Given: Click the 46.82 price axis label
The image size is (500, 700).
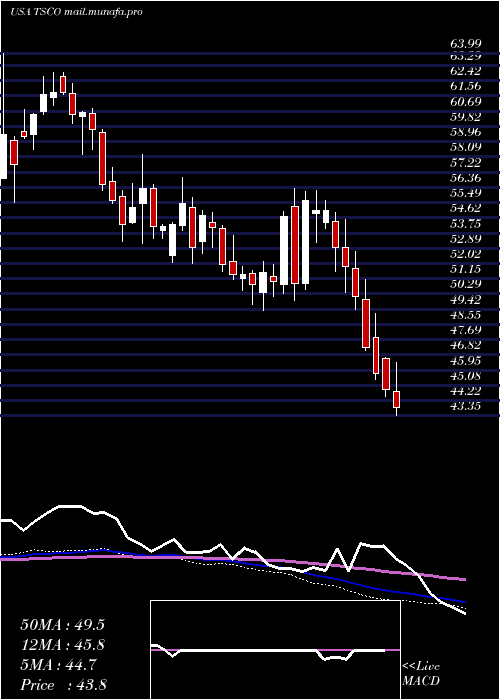Looking at the screenshot, I should [466, 345].
